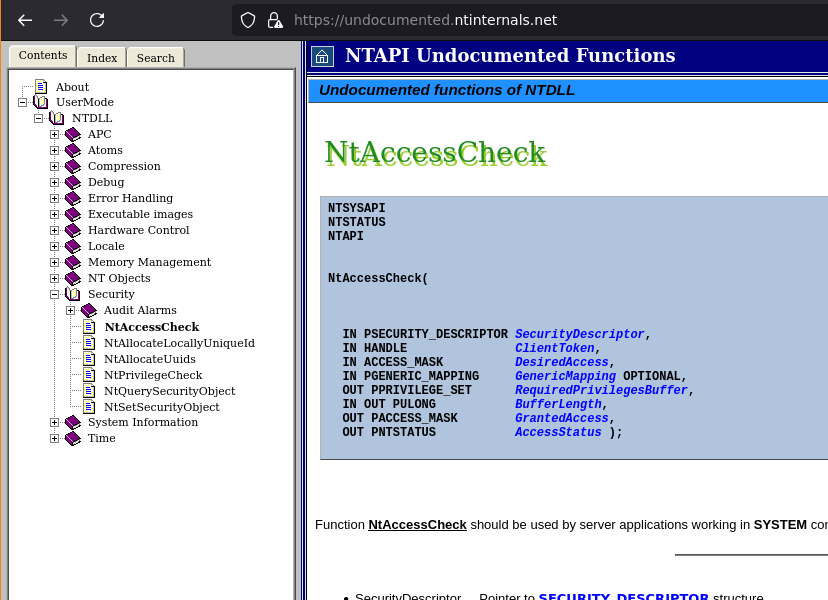
Task: Collapse the NTDLL tree node
Action: (x=39, y=118)
